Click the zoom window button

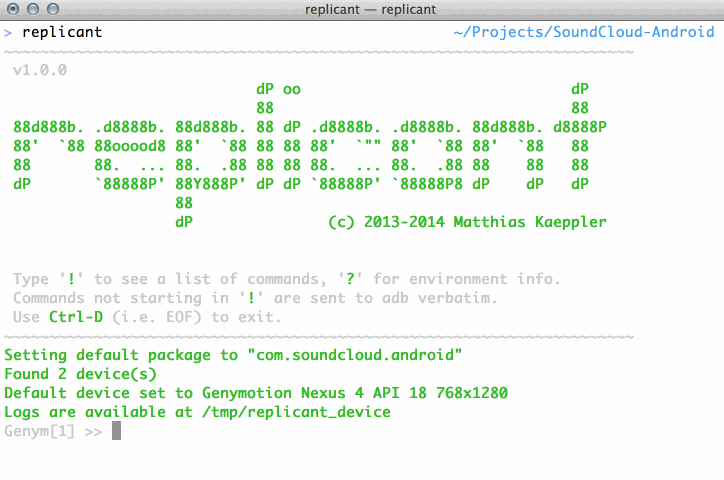click(x=51, y=9)
